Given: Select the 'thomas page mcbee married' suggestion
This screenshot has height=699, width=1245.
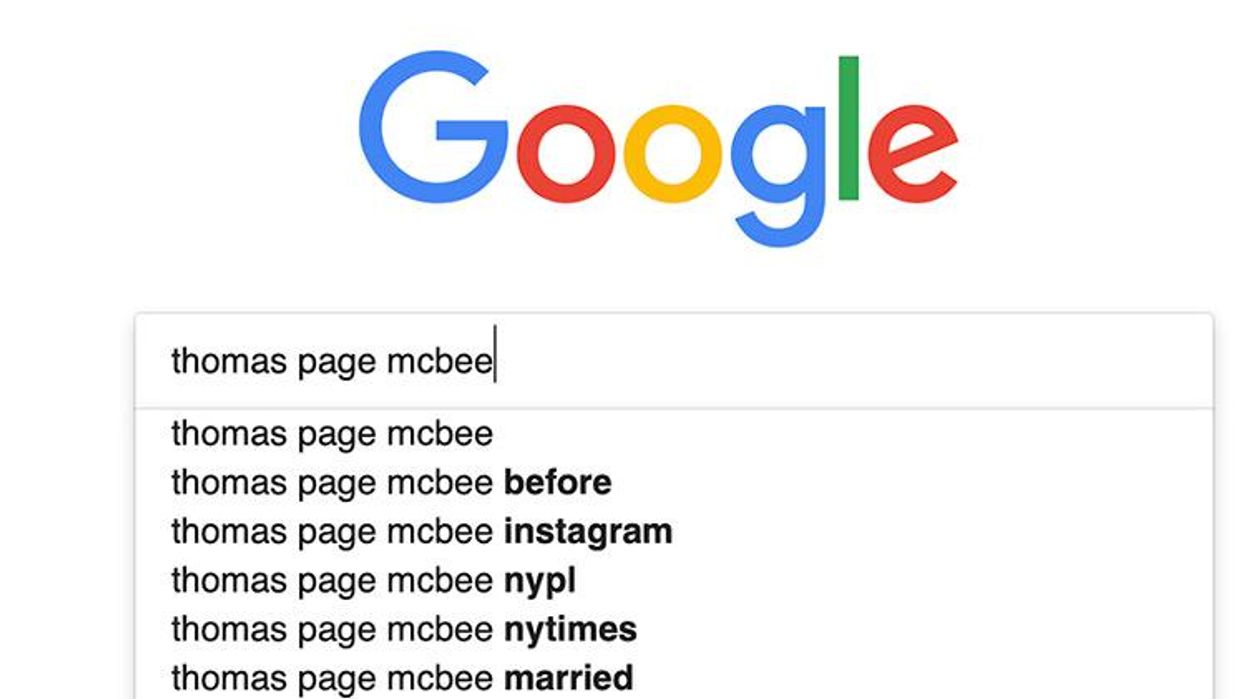Looking at the screenshot, I should (x=400, y=676).
